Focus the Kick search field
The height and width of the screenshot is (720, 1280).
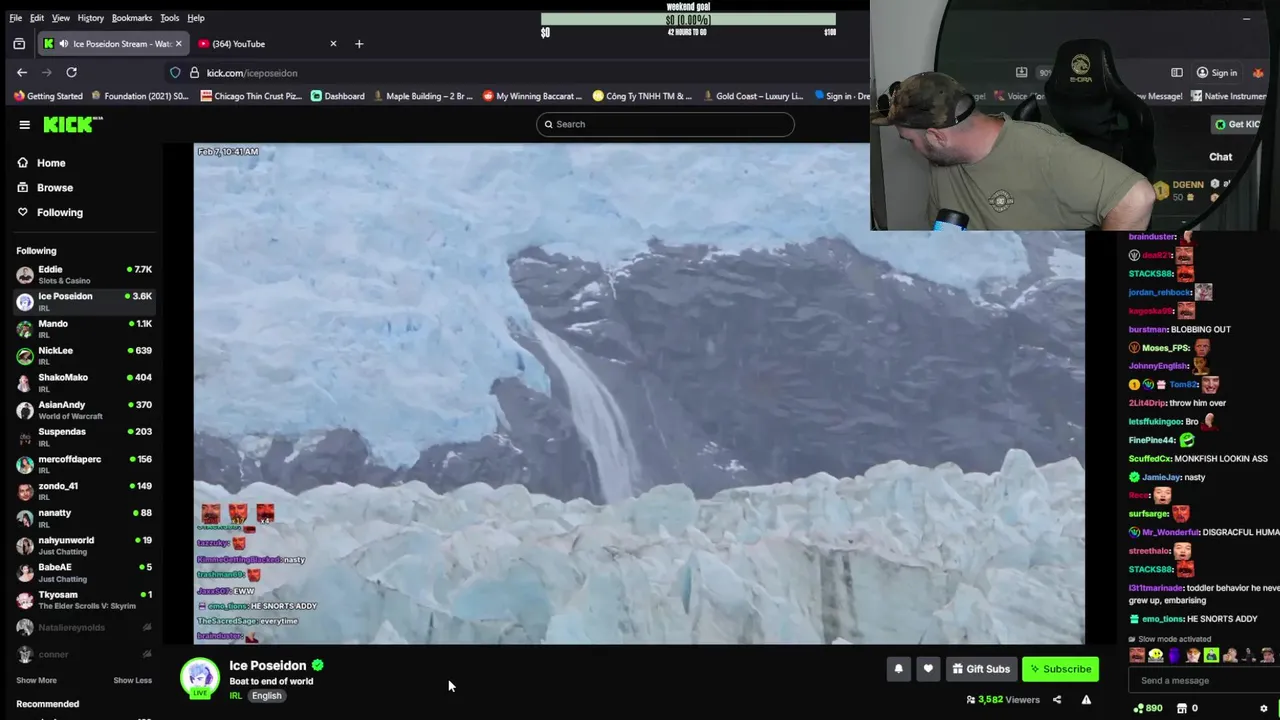tap(665, 124)
